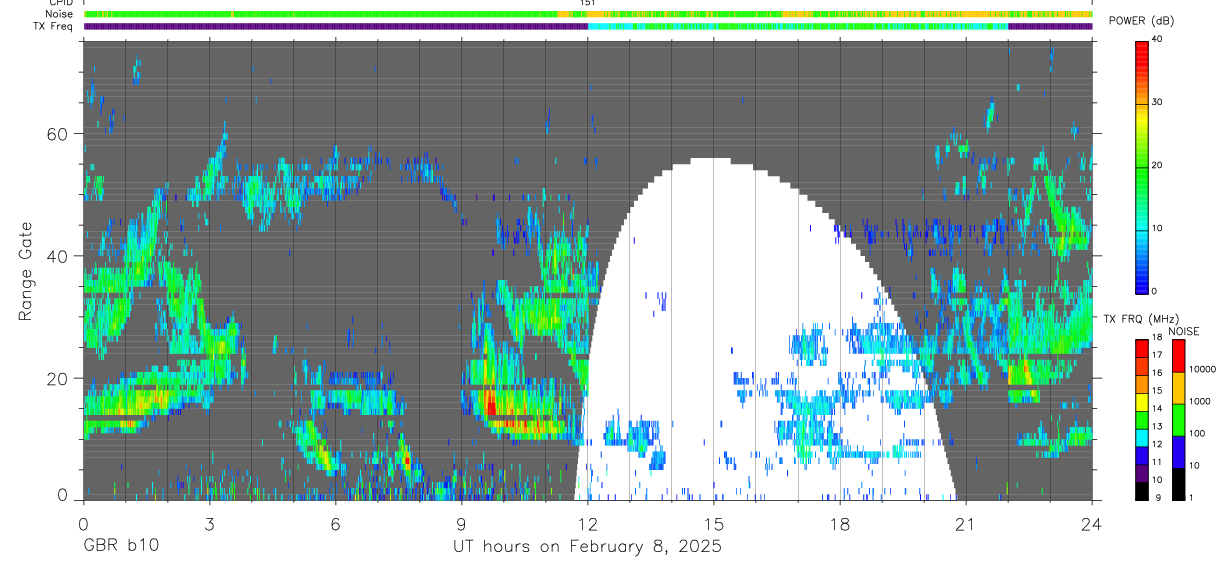The height and width of the screenshot is (567, 1228).
Task: Pick the 13 label in TX FRQ legend
Action: [1158, 427]
